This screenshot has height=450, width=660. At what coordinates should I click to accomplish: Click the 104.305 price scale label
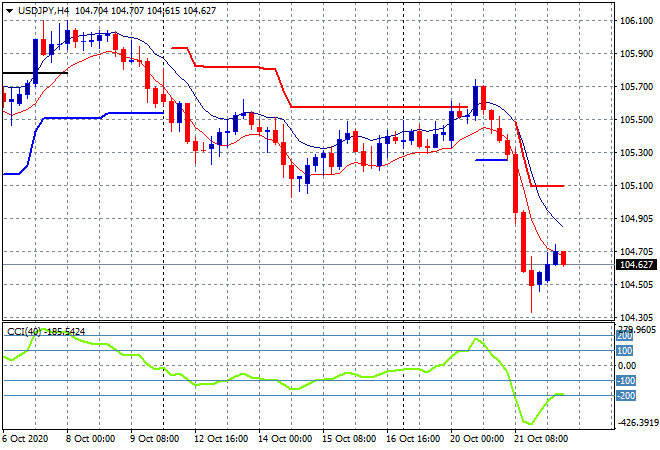click(636, 317)
